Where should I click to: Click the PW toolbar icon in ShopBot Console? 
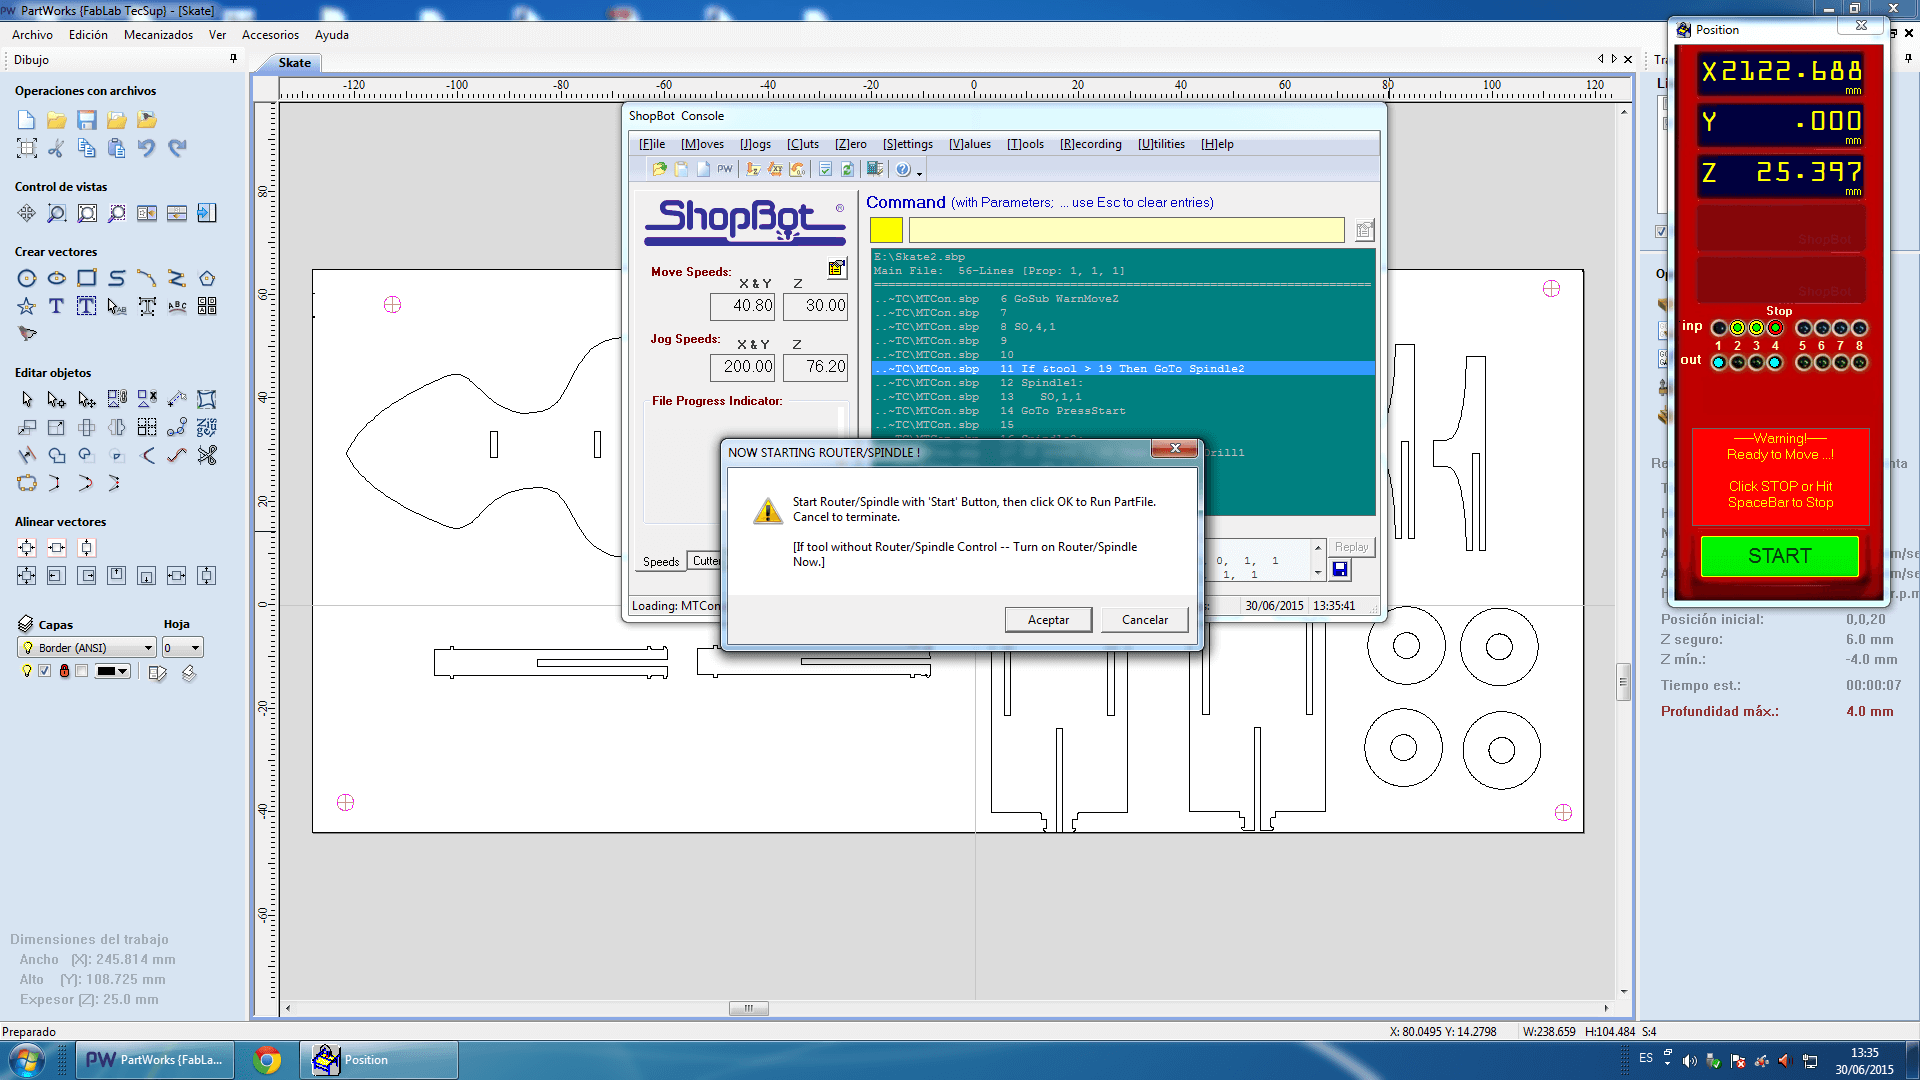tap(725, 169)
